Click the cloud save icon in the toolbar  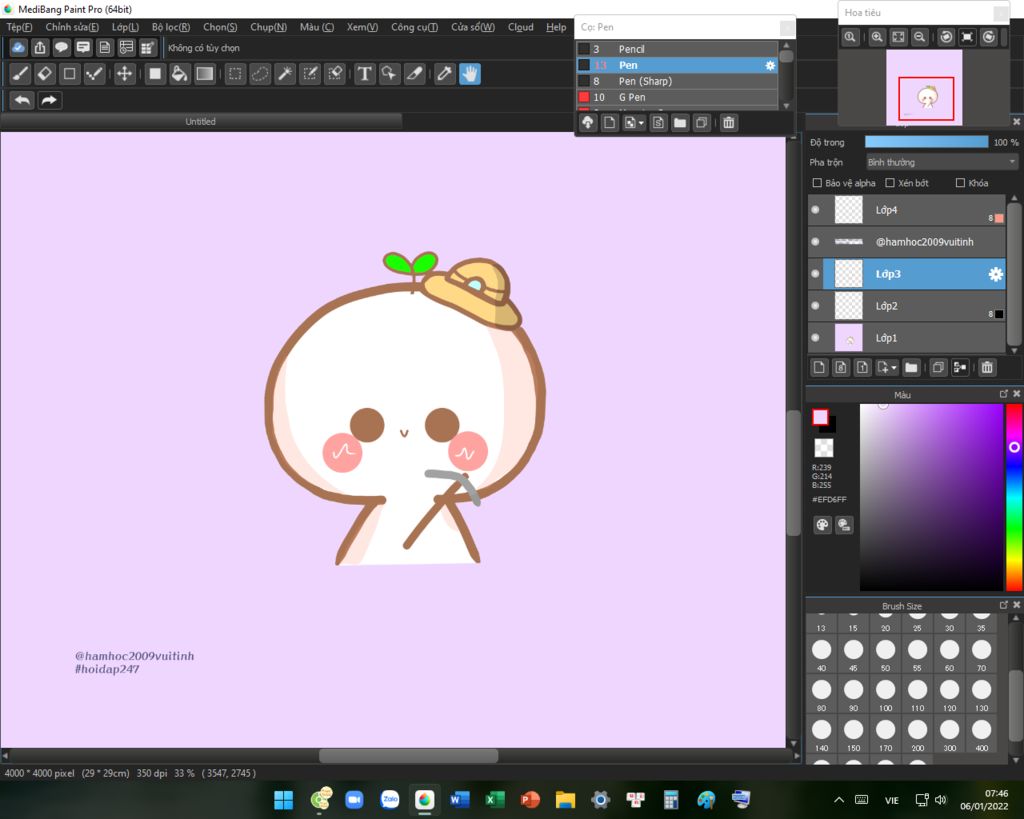18,48
